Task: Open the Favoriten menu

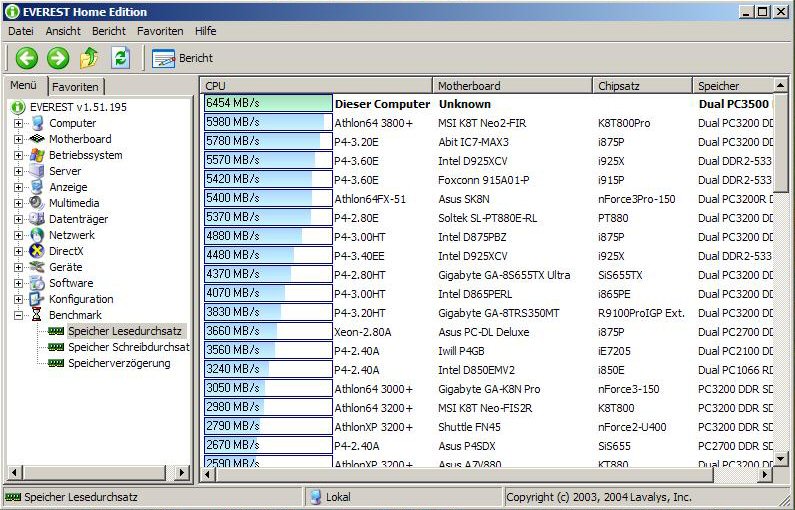Action: pyautogui.click(x=160, y=31)
